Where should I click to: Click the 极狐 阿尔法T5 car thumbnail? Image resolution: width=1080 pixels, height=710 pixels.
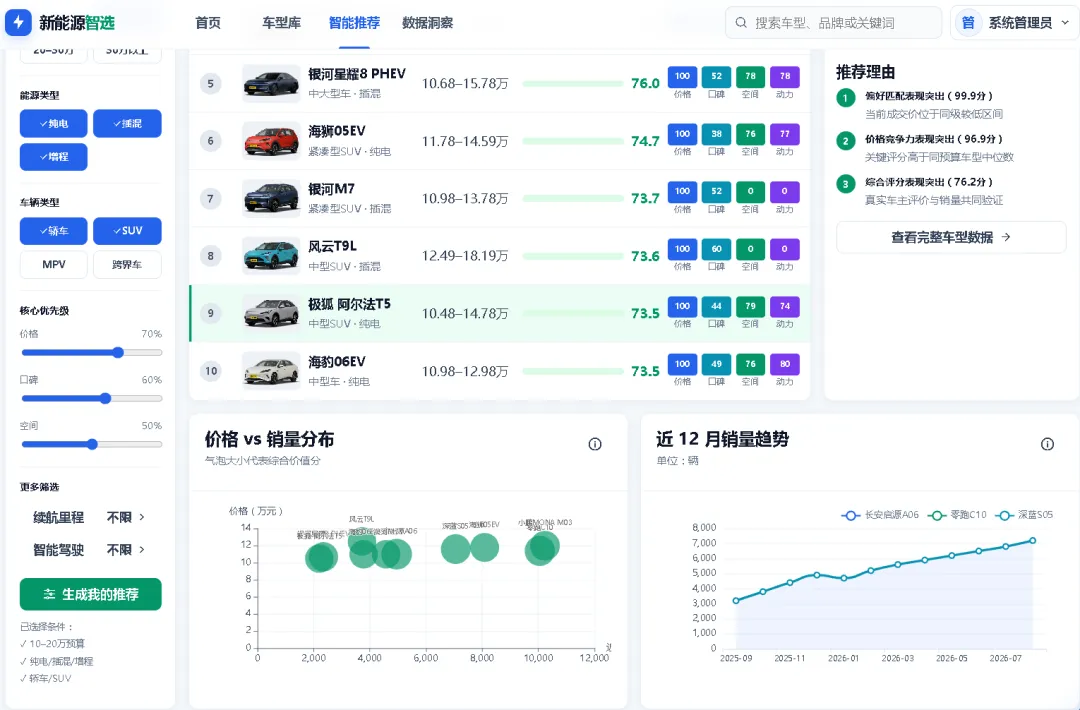pyautogui.click(x=271, y=313)
